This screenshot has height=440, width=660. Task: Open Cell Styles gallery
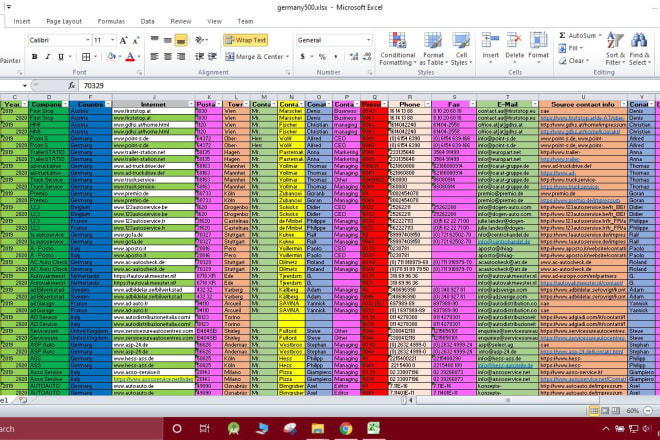click(461, 49)
